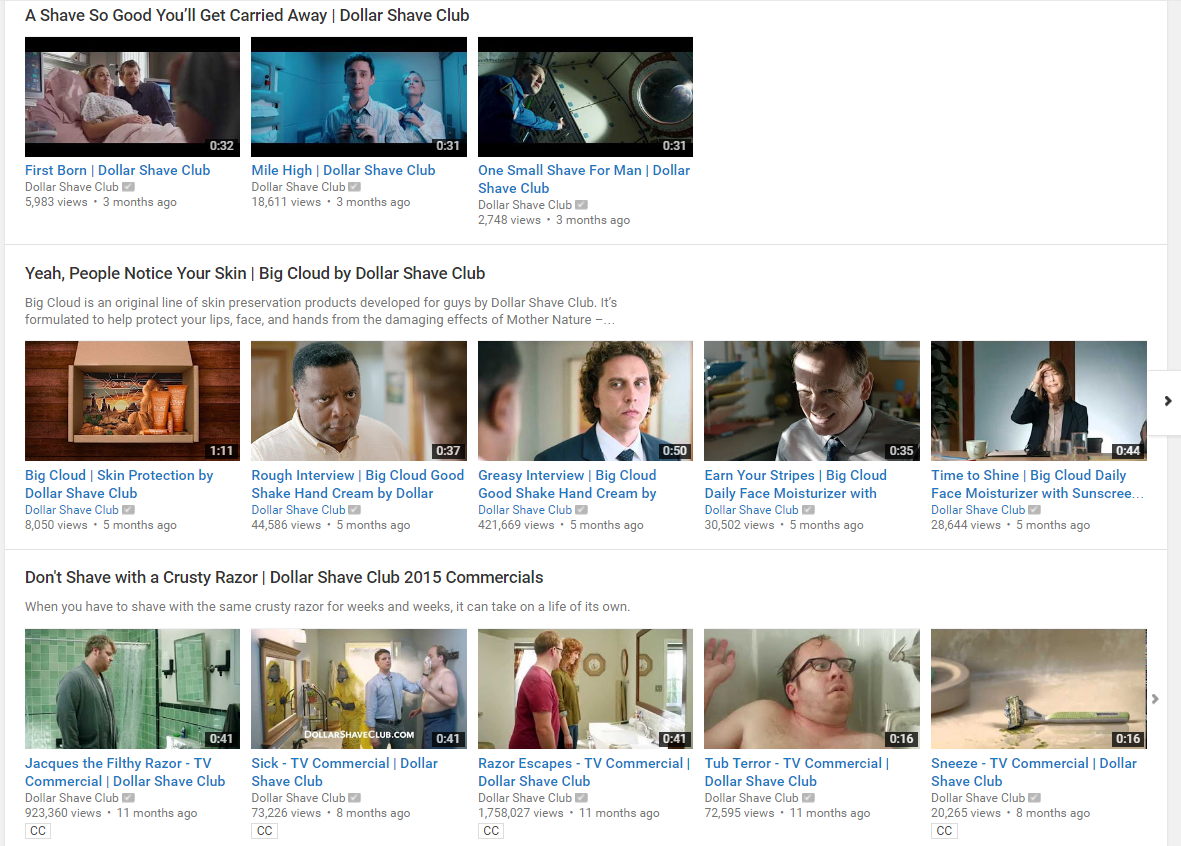The height and width of the screenshot is (846, 1181).
Task: Open Sneeze TV Commercial thumbnail
Action: tap(1039, 689)
